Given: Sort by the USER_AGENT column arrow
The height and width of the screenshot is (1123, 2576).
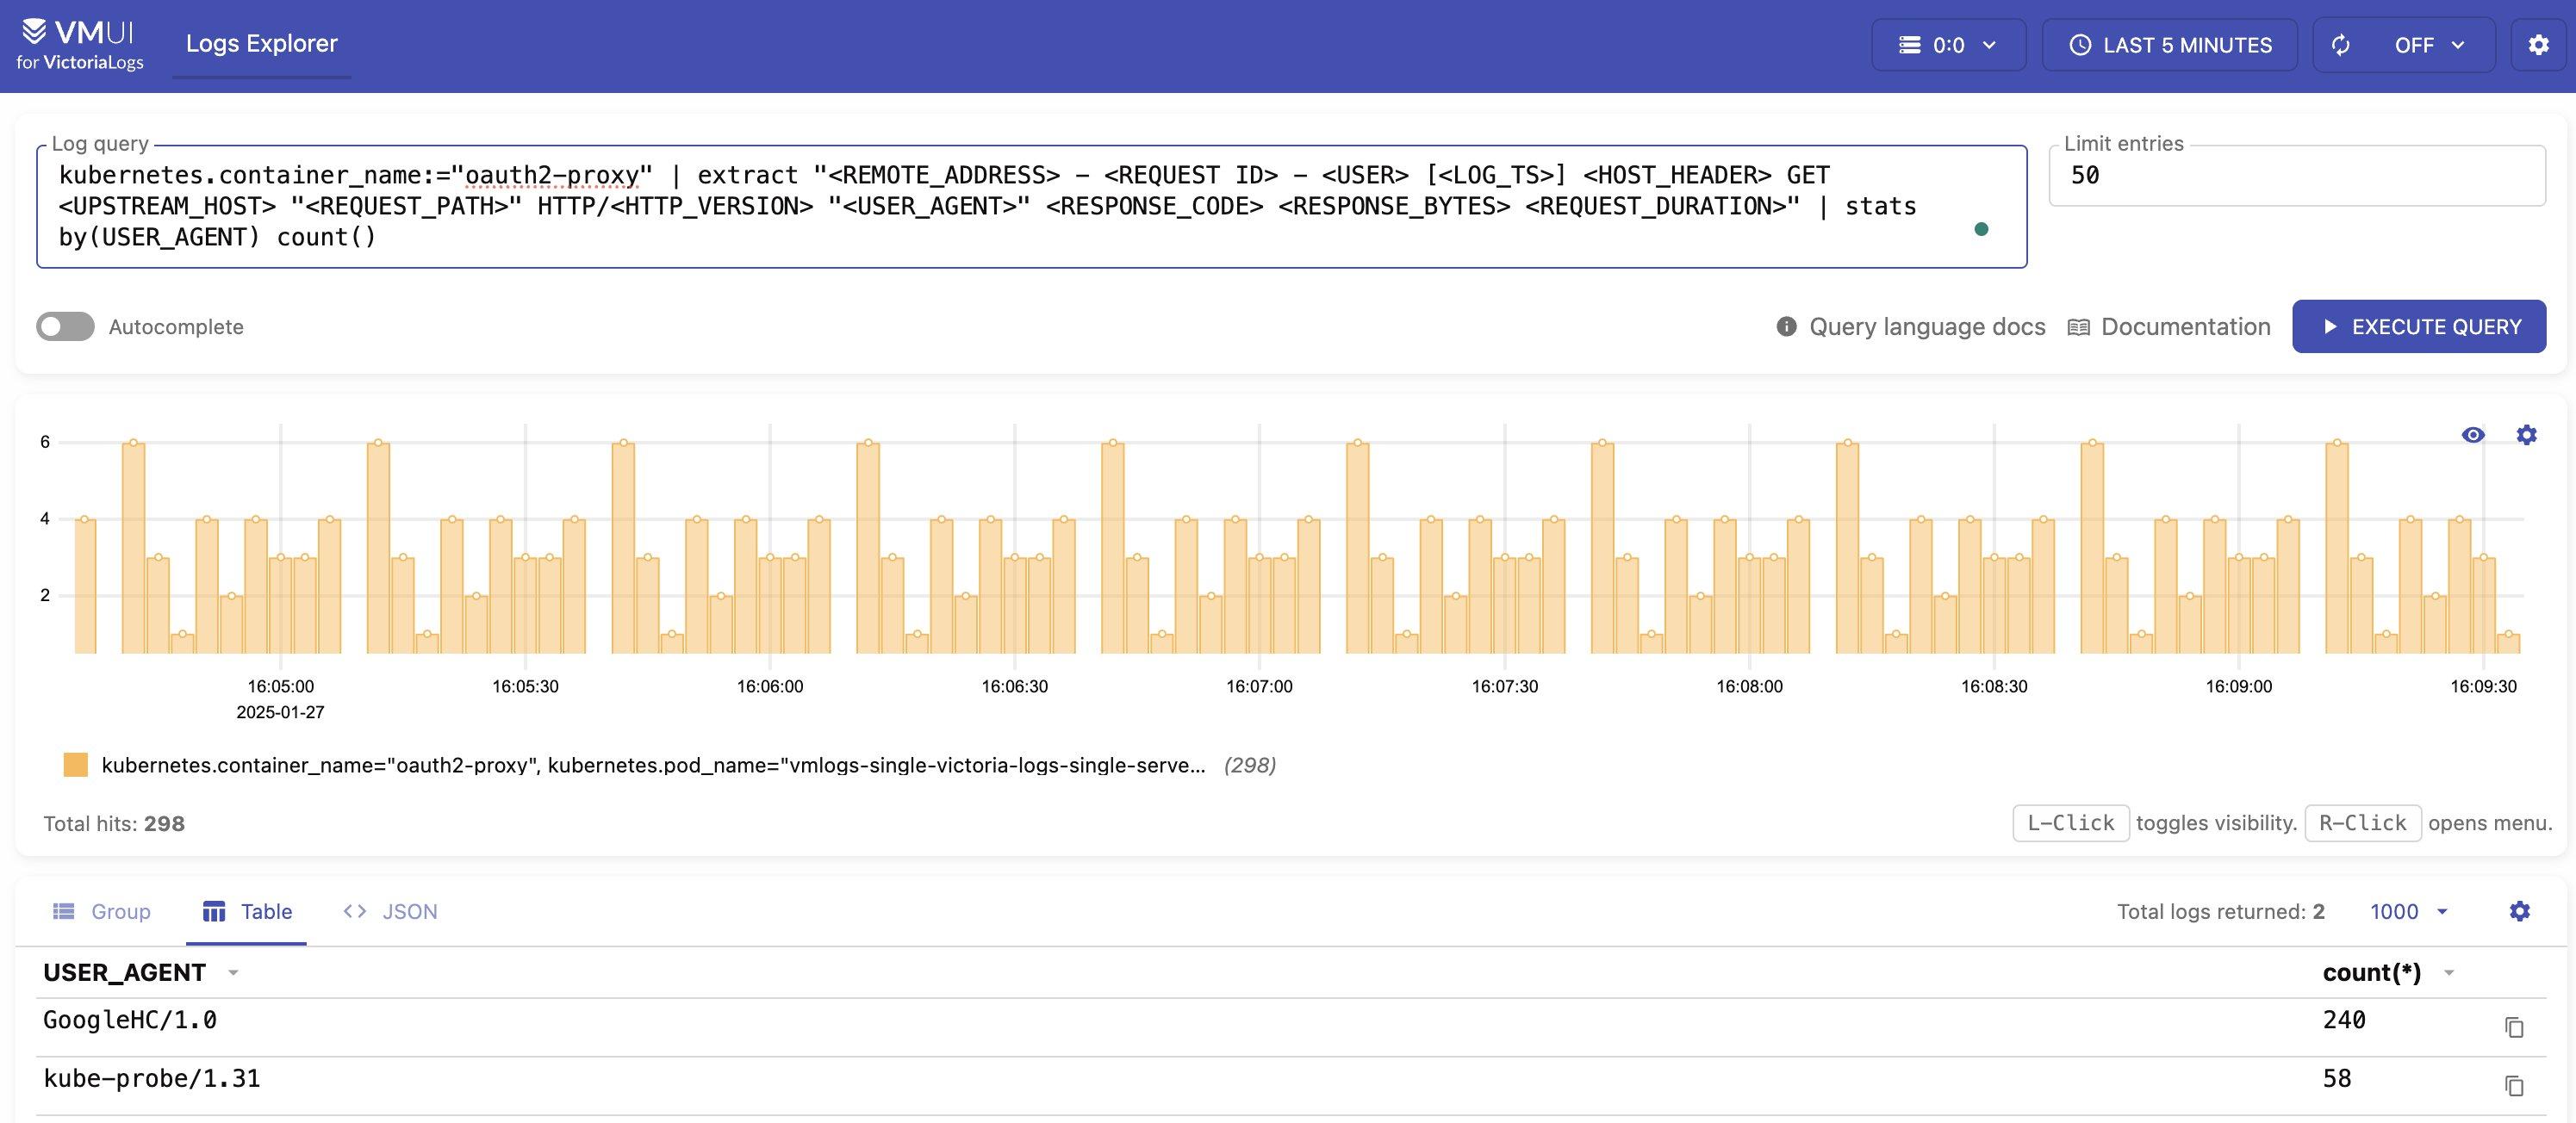Looking at the screenshot, I should [233, 973].
